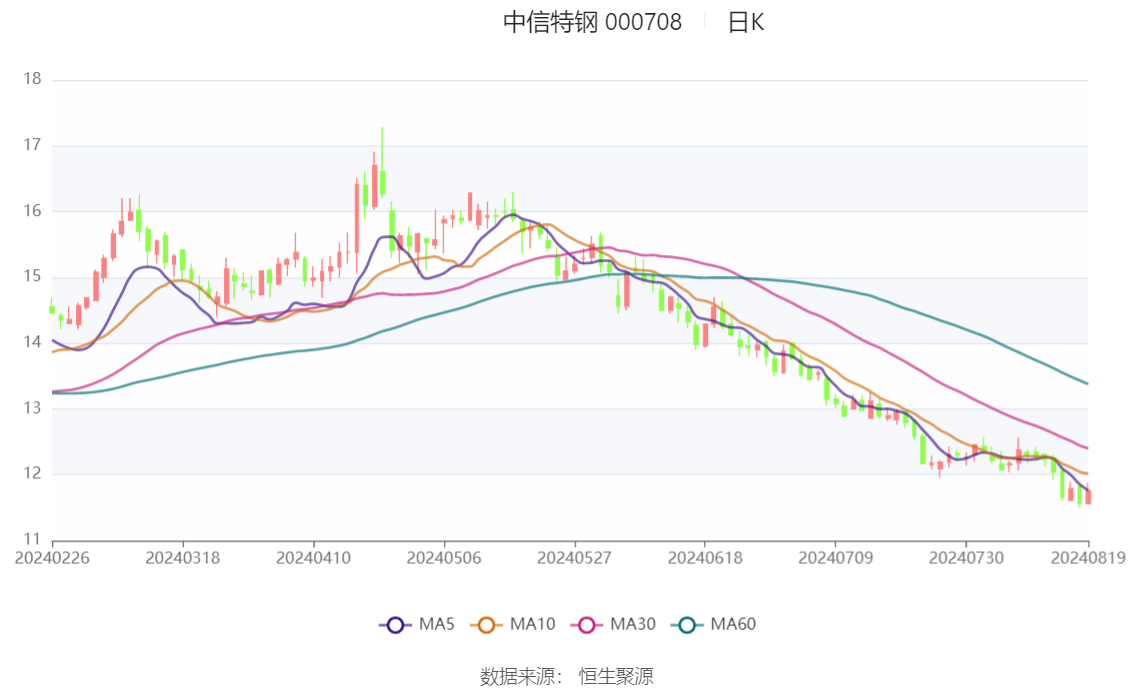Click x-axis date 20240318
1134x689 pixels.
(183, 558)
